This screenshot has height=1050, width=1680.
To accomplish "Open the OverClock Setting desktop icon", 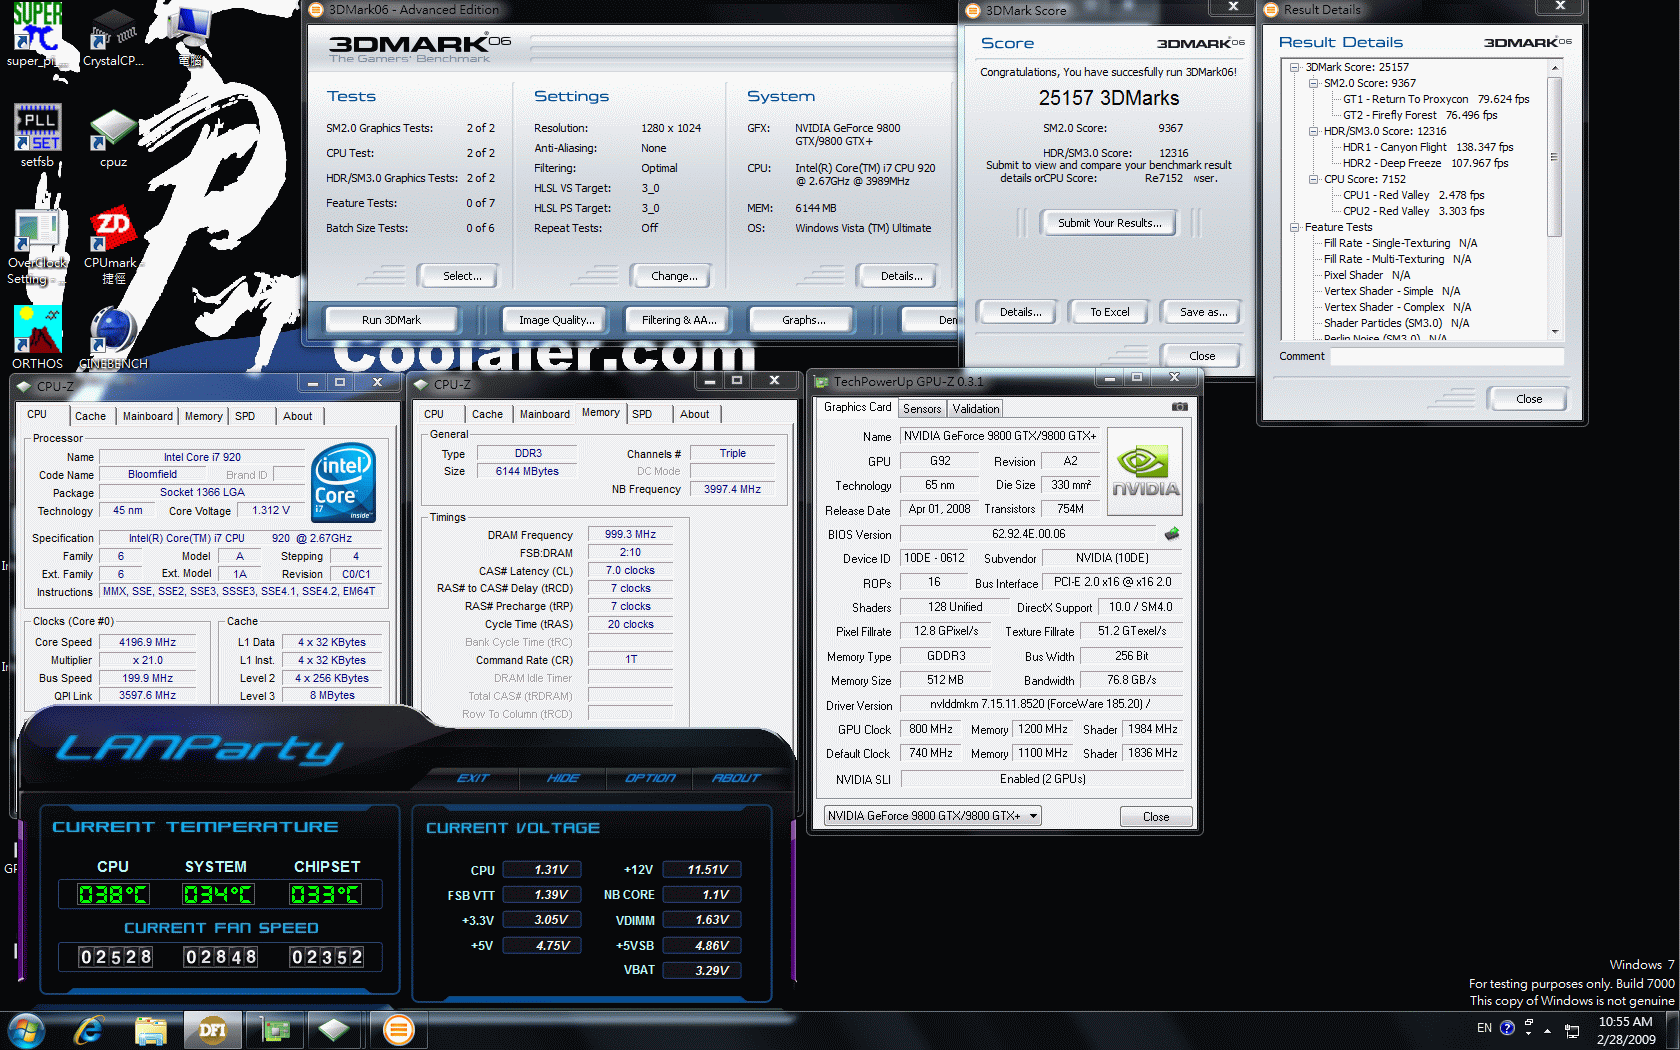I will pyautogui.click(x=37, y=247).
